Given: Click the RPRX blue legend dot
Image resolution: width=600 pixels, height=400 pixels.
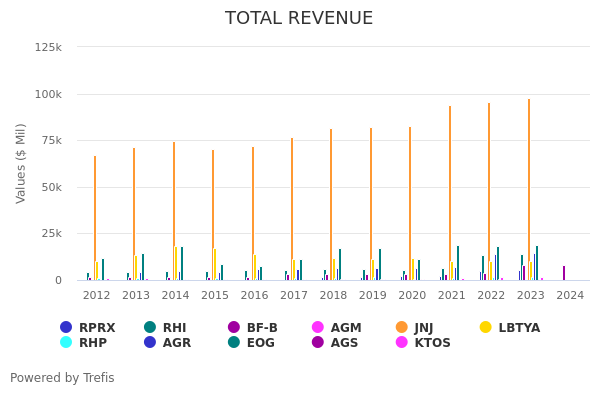Looking at the screenshot, I should pos(66,328).
